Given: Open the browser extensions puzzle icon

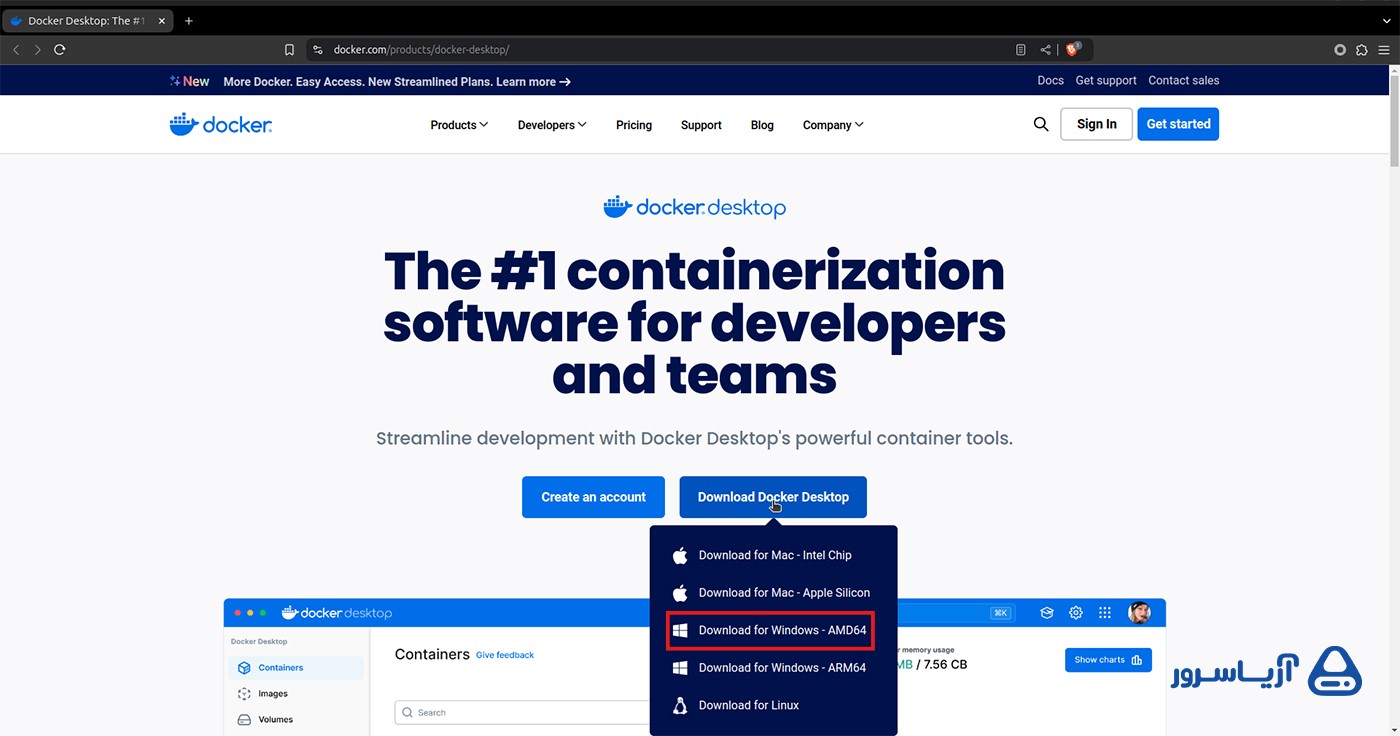Looking at the screenshot, I should [1362, 49].
